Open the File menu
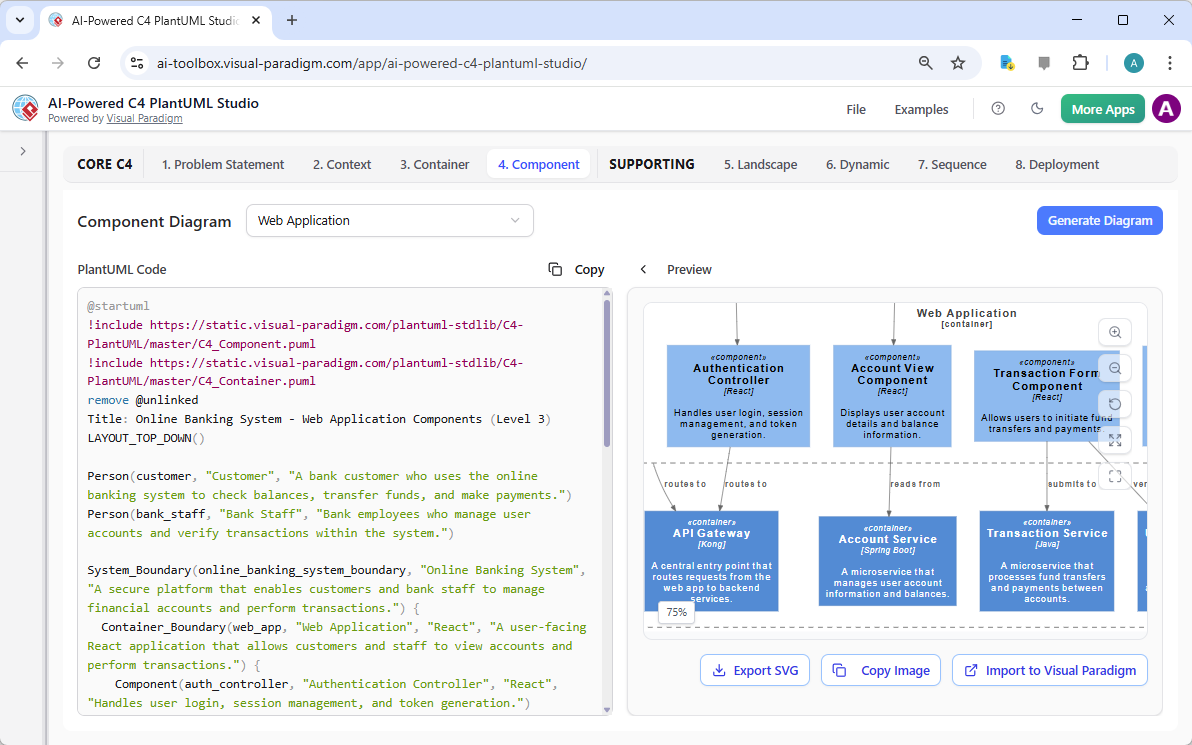This screenshot has width=1192, height=745. (x=856, y=109)
